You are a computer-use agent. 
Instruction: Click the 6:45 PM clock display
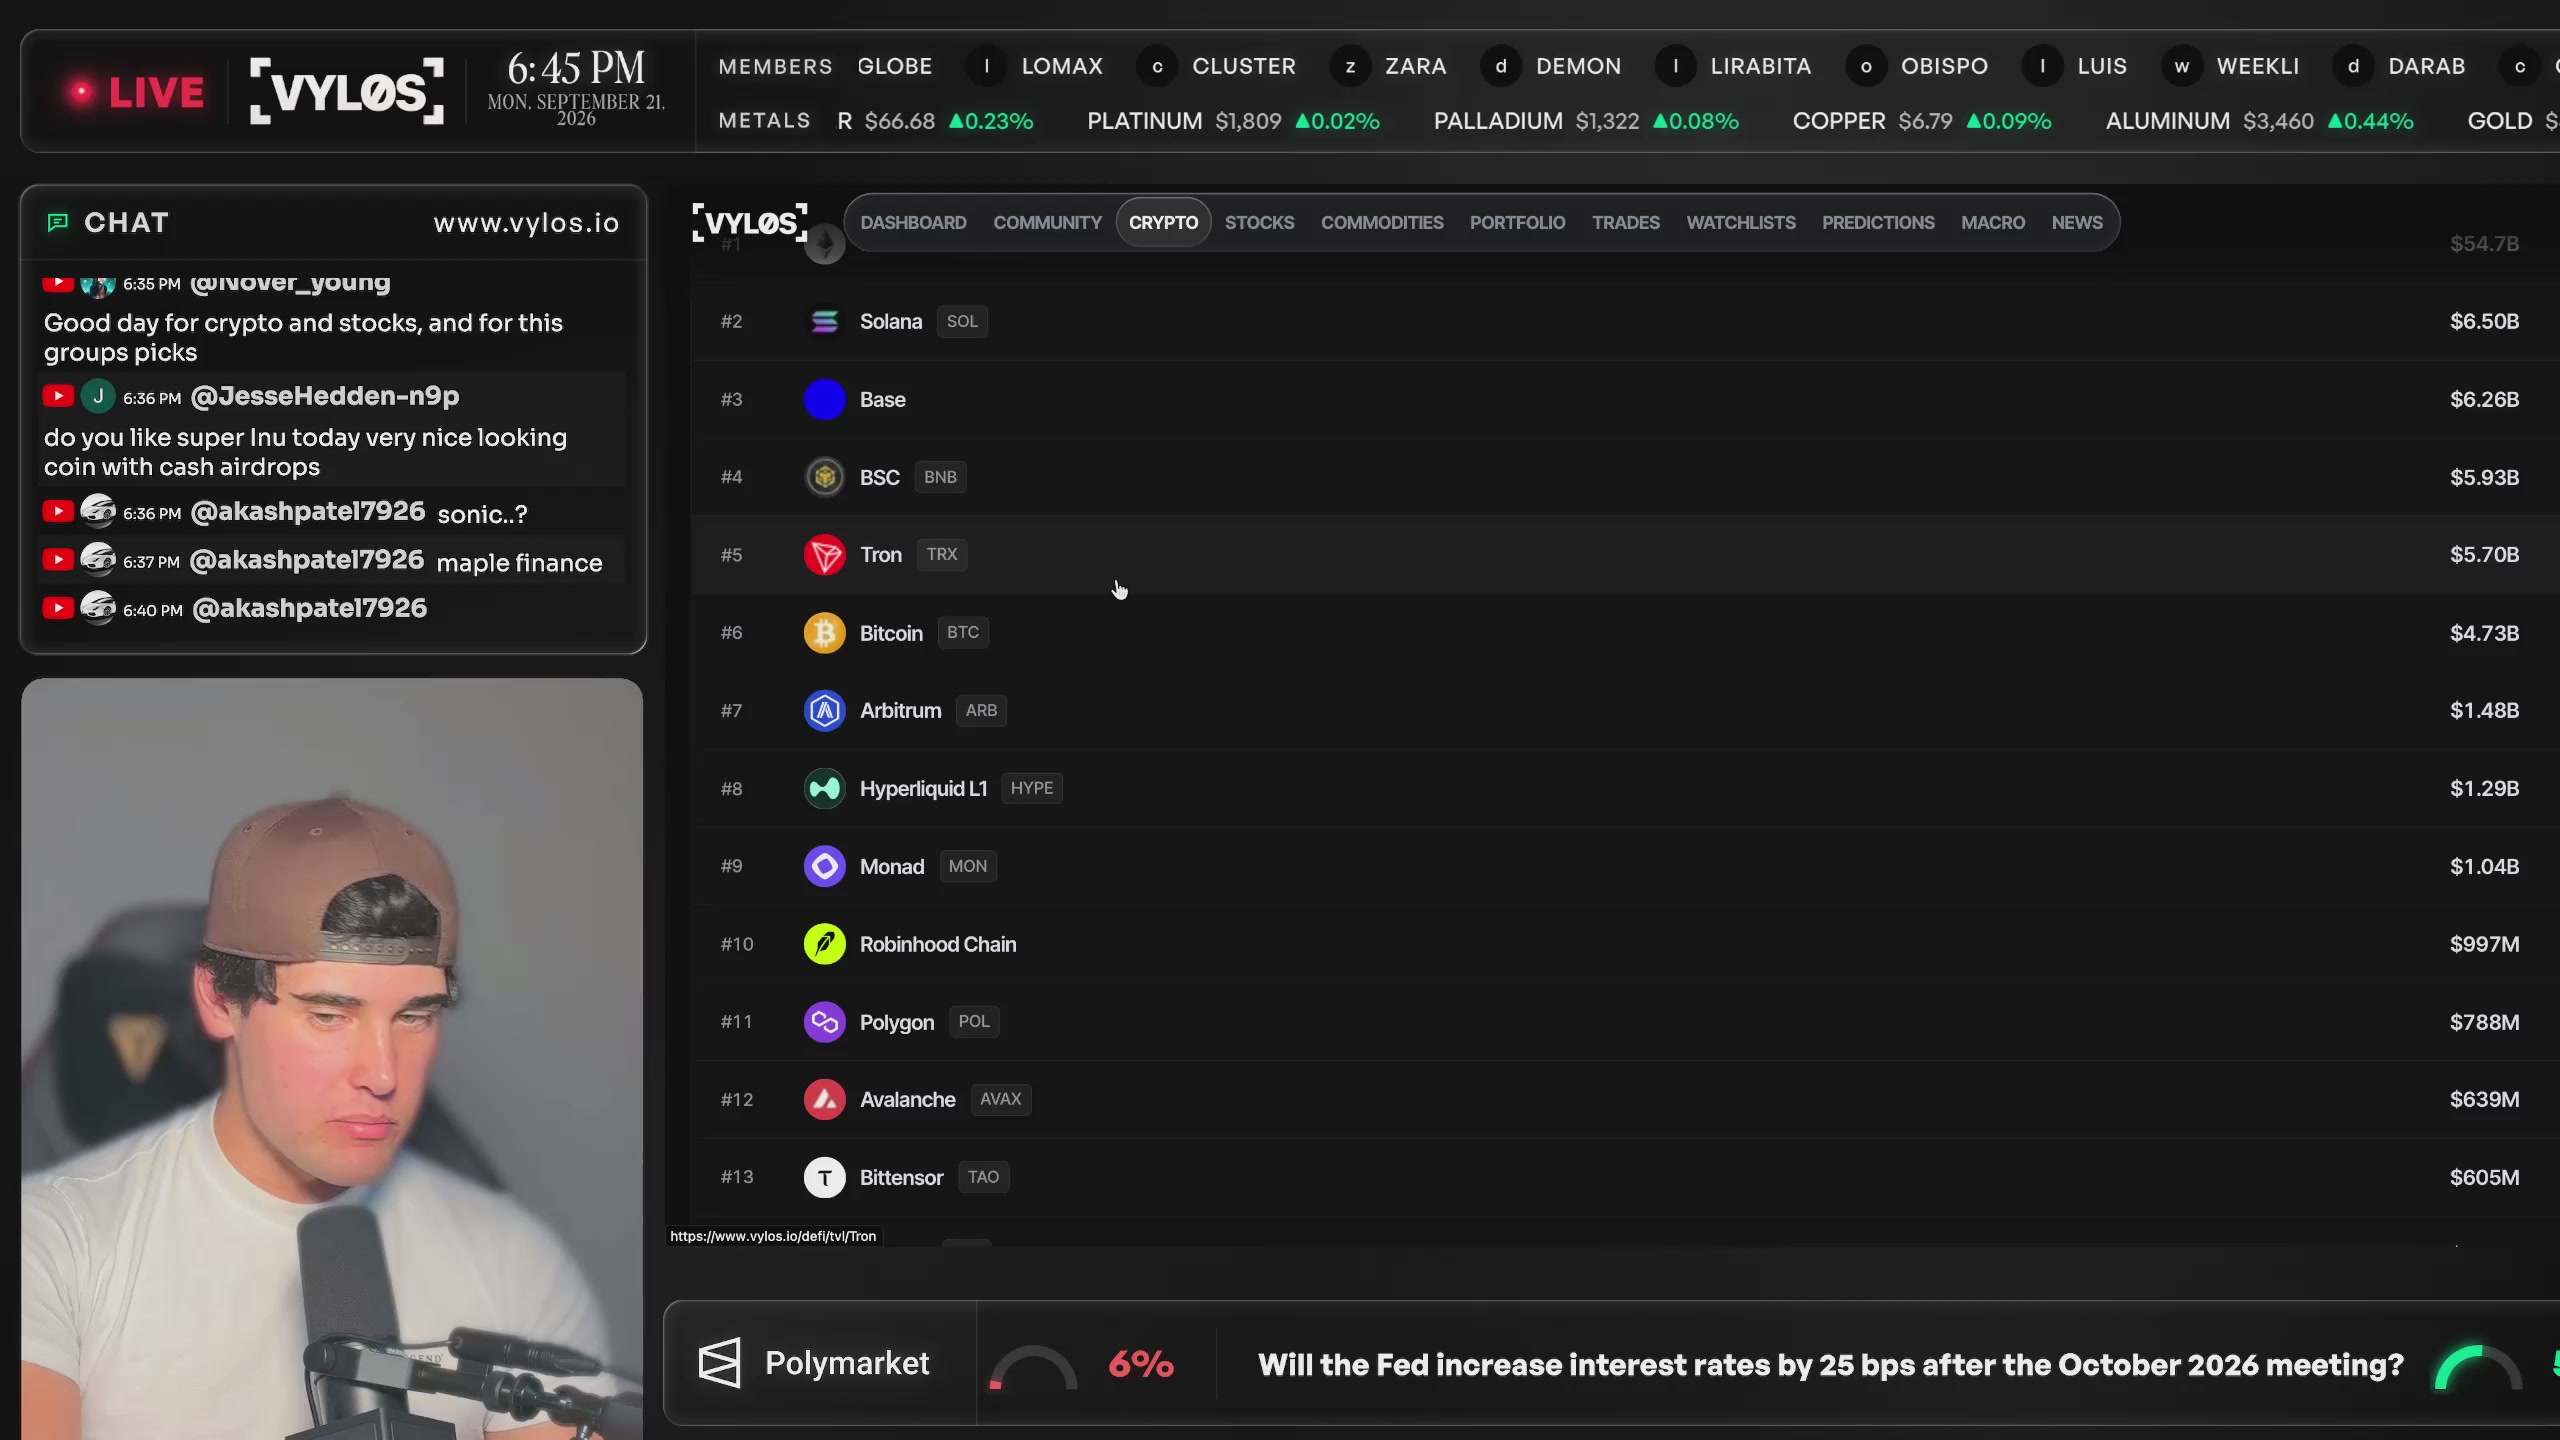576,69
